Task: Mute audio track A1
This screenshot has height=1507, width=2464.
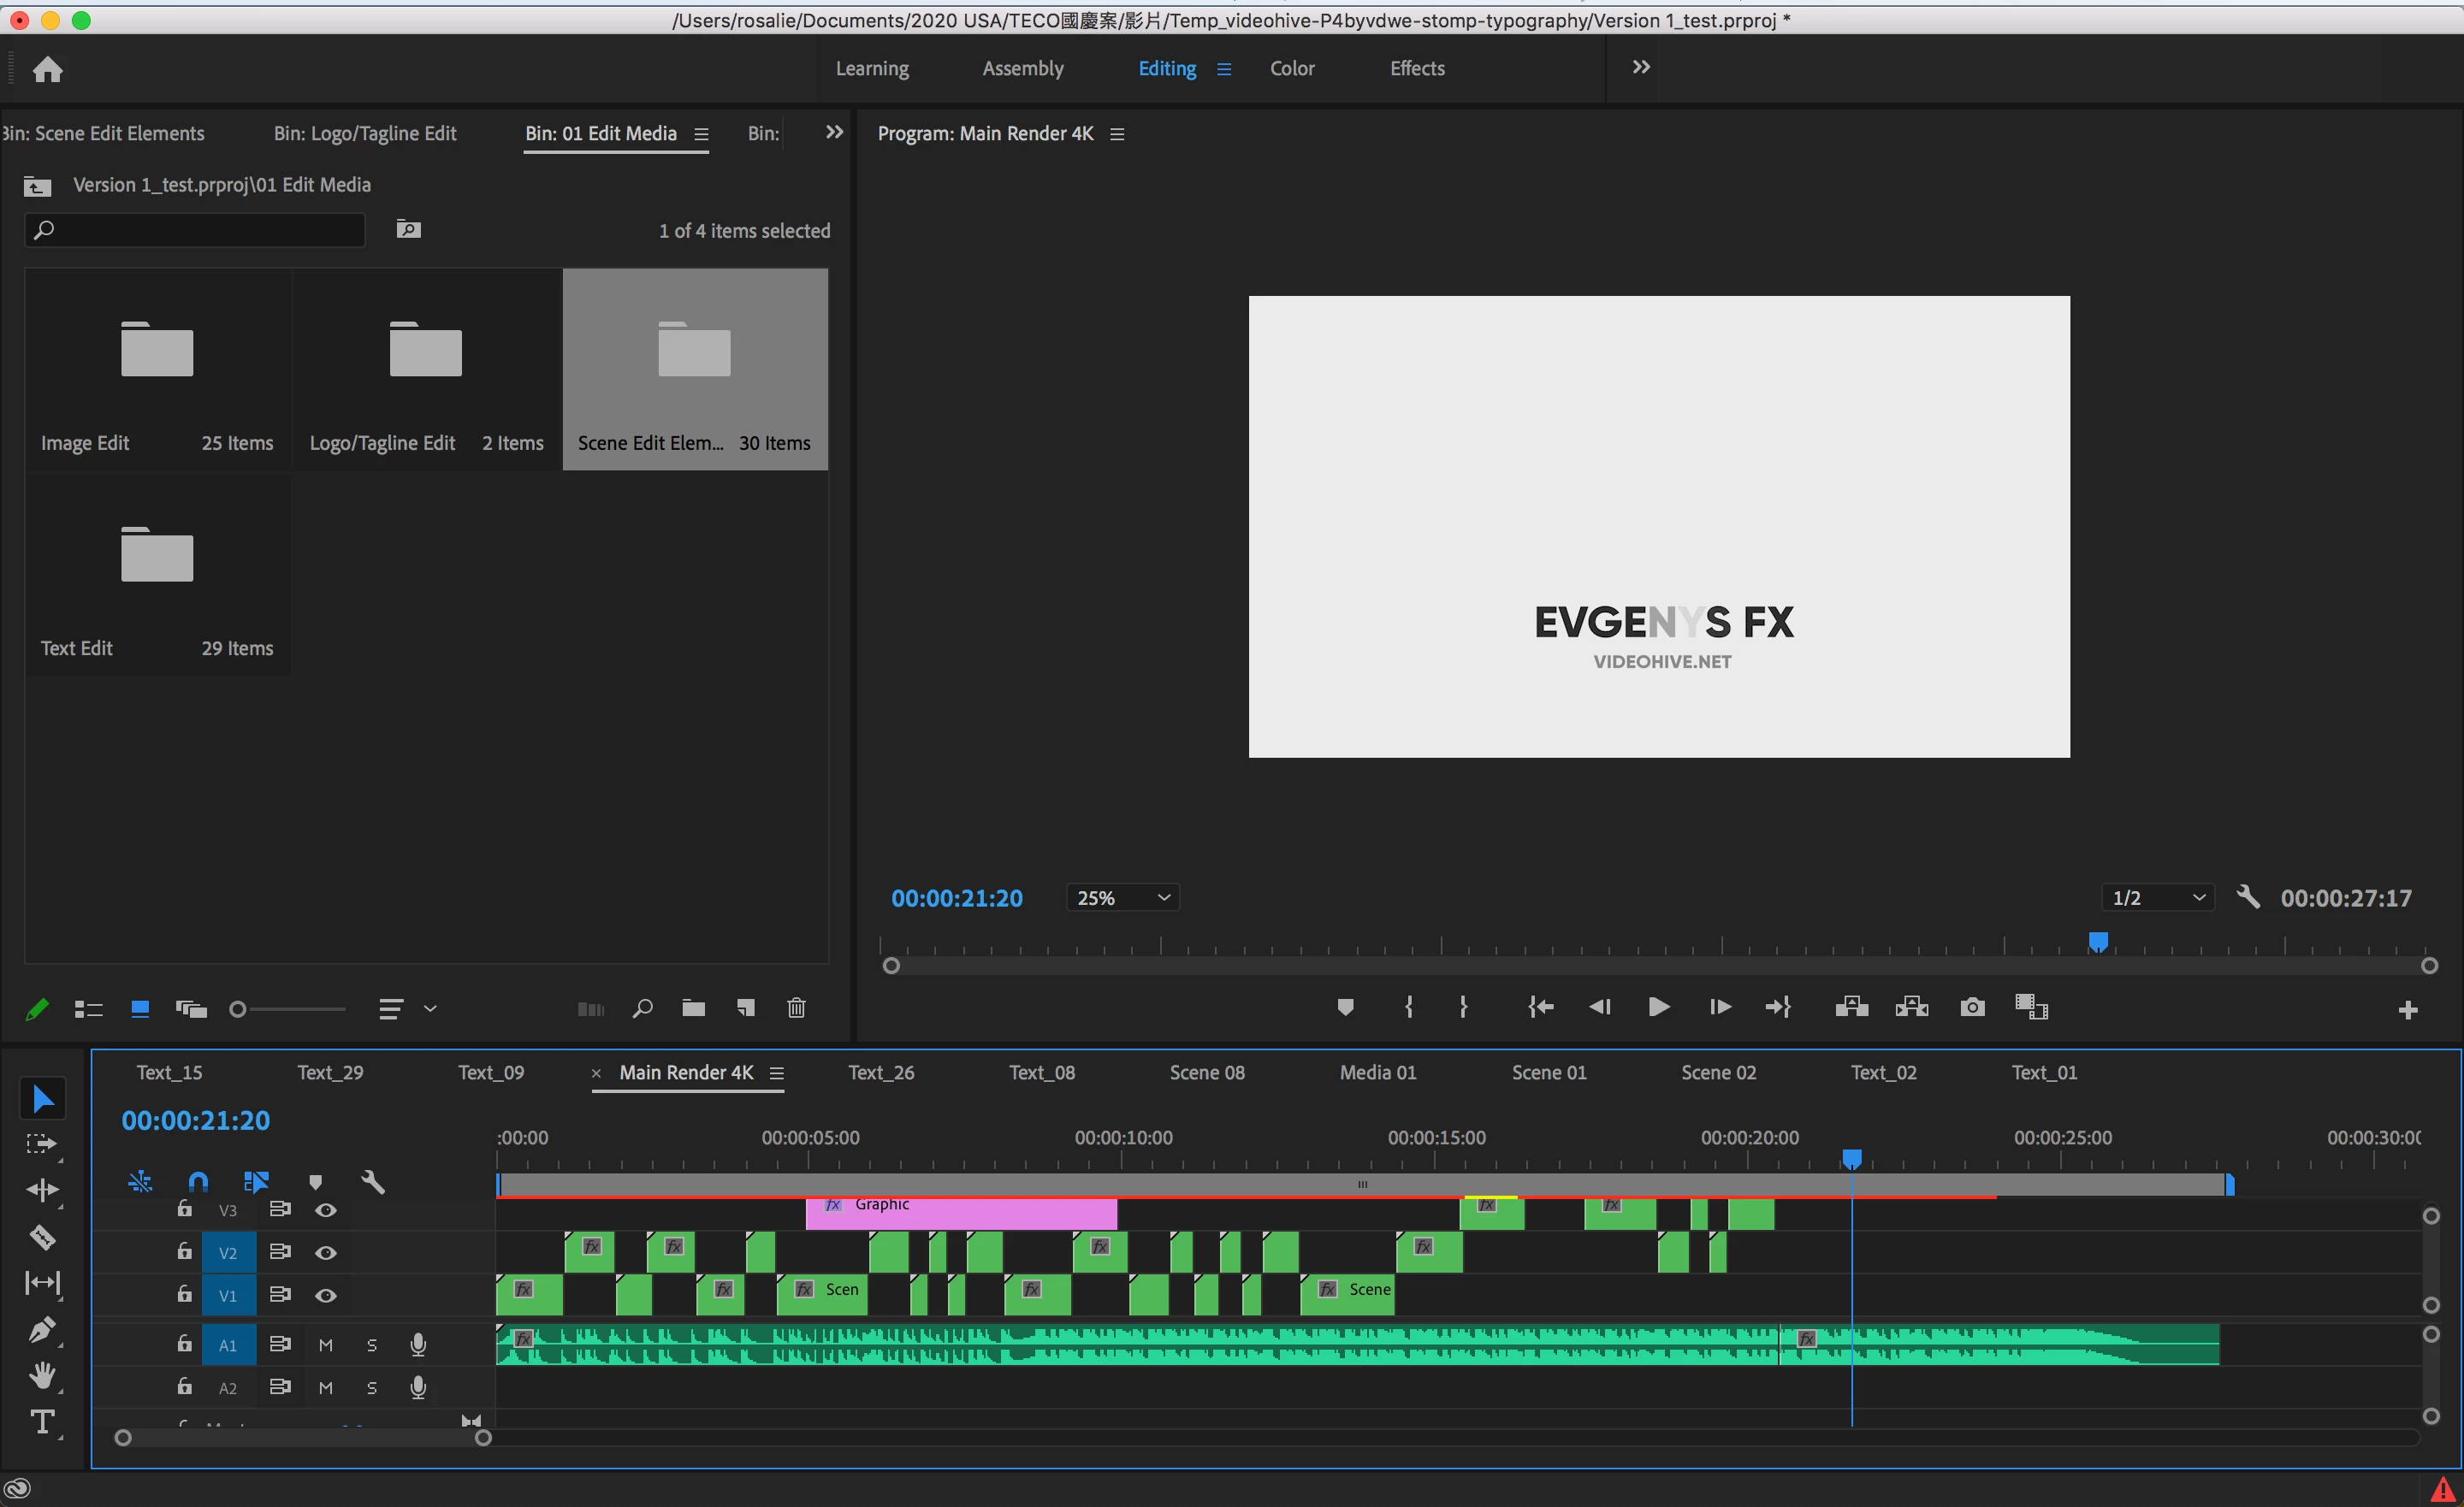Action: click(x=326, y=1345)
